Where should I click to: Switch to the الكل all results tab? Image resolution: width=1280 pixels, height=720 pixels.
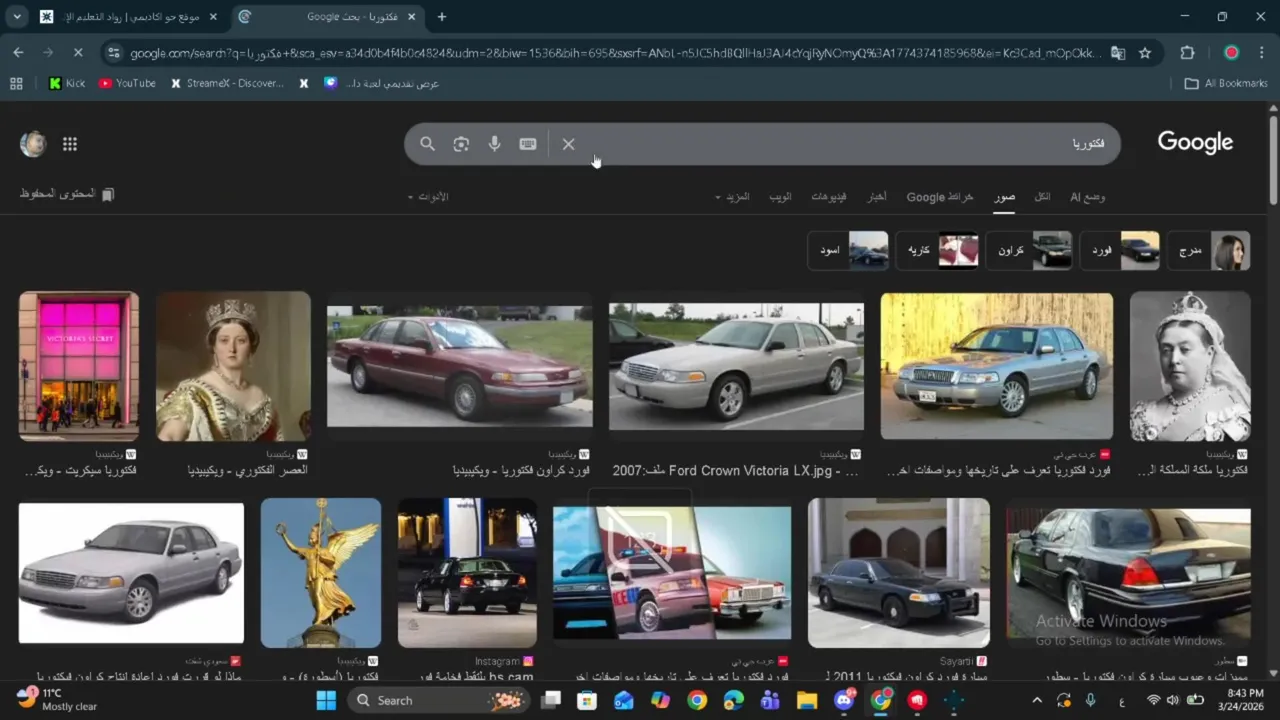1042,197
